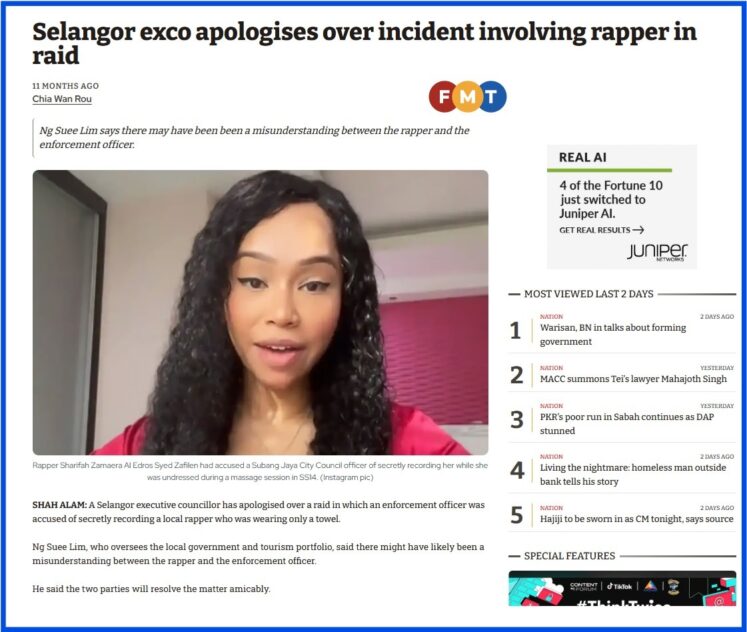Open 'Hajiji to be sworn in as CM' story
747x632 pixels.
[636, 519]
